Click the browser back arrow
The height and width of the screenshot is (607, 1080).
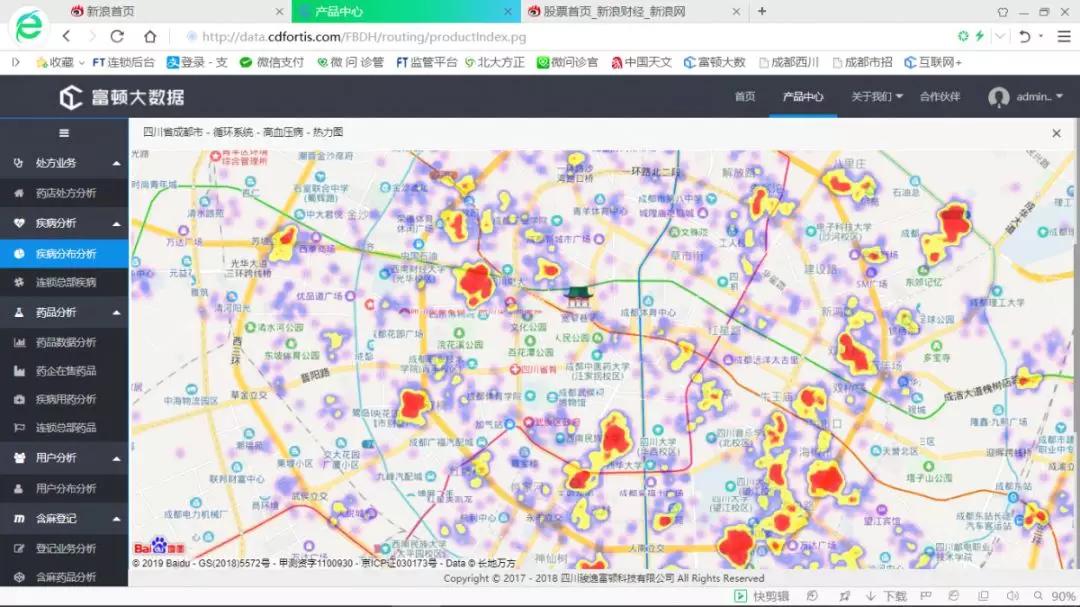(x=67, y=36)
